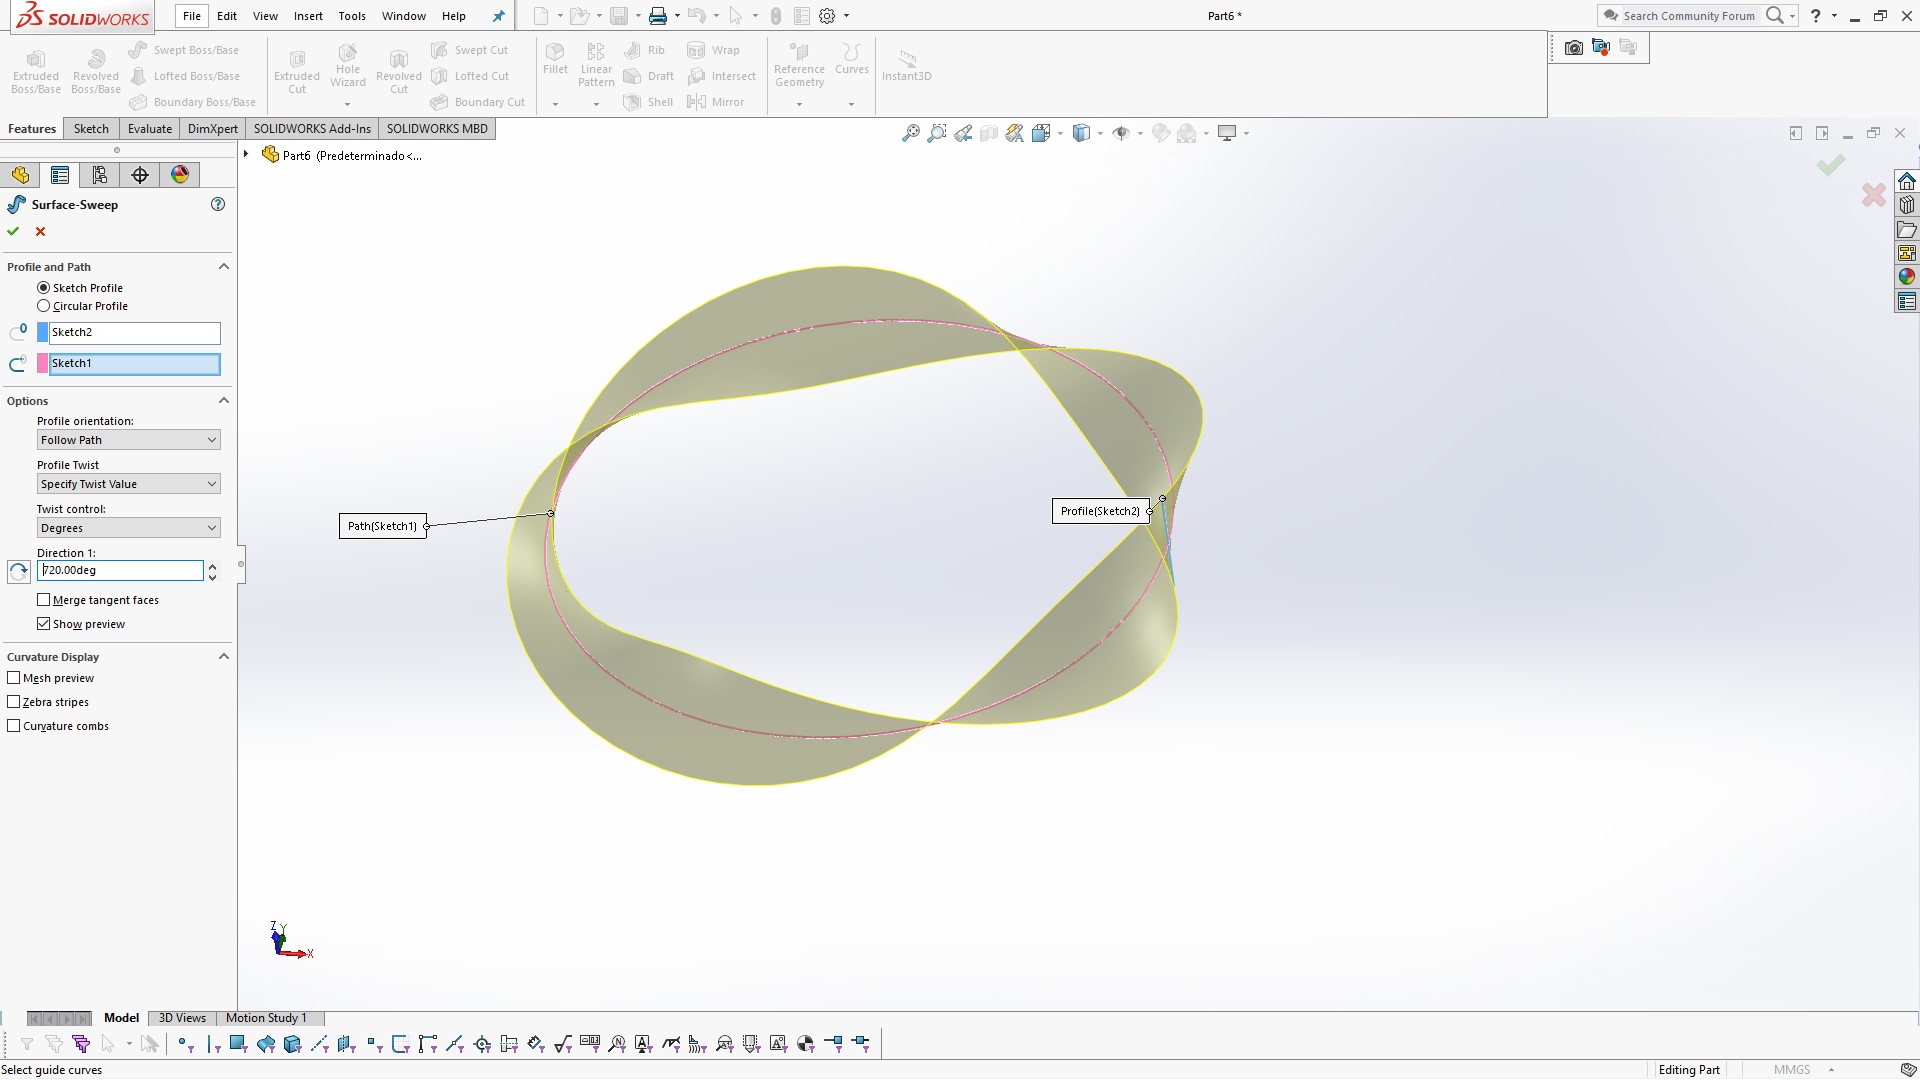Enable the Zebra stripes display option
Image resolution: width=1920 pixels, height=1080 pixels.
[x=13, y=701]
